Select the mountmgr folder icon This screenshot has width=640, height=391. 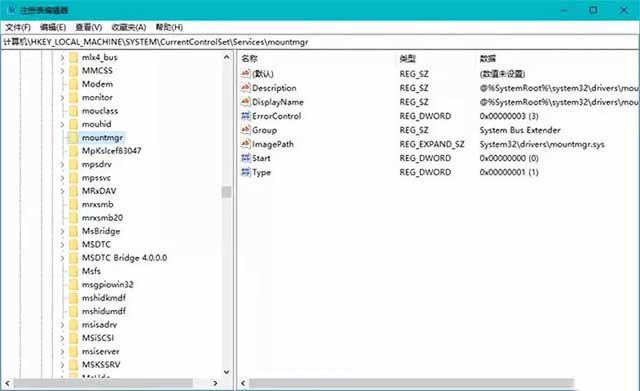click(x=73, y=138)
